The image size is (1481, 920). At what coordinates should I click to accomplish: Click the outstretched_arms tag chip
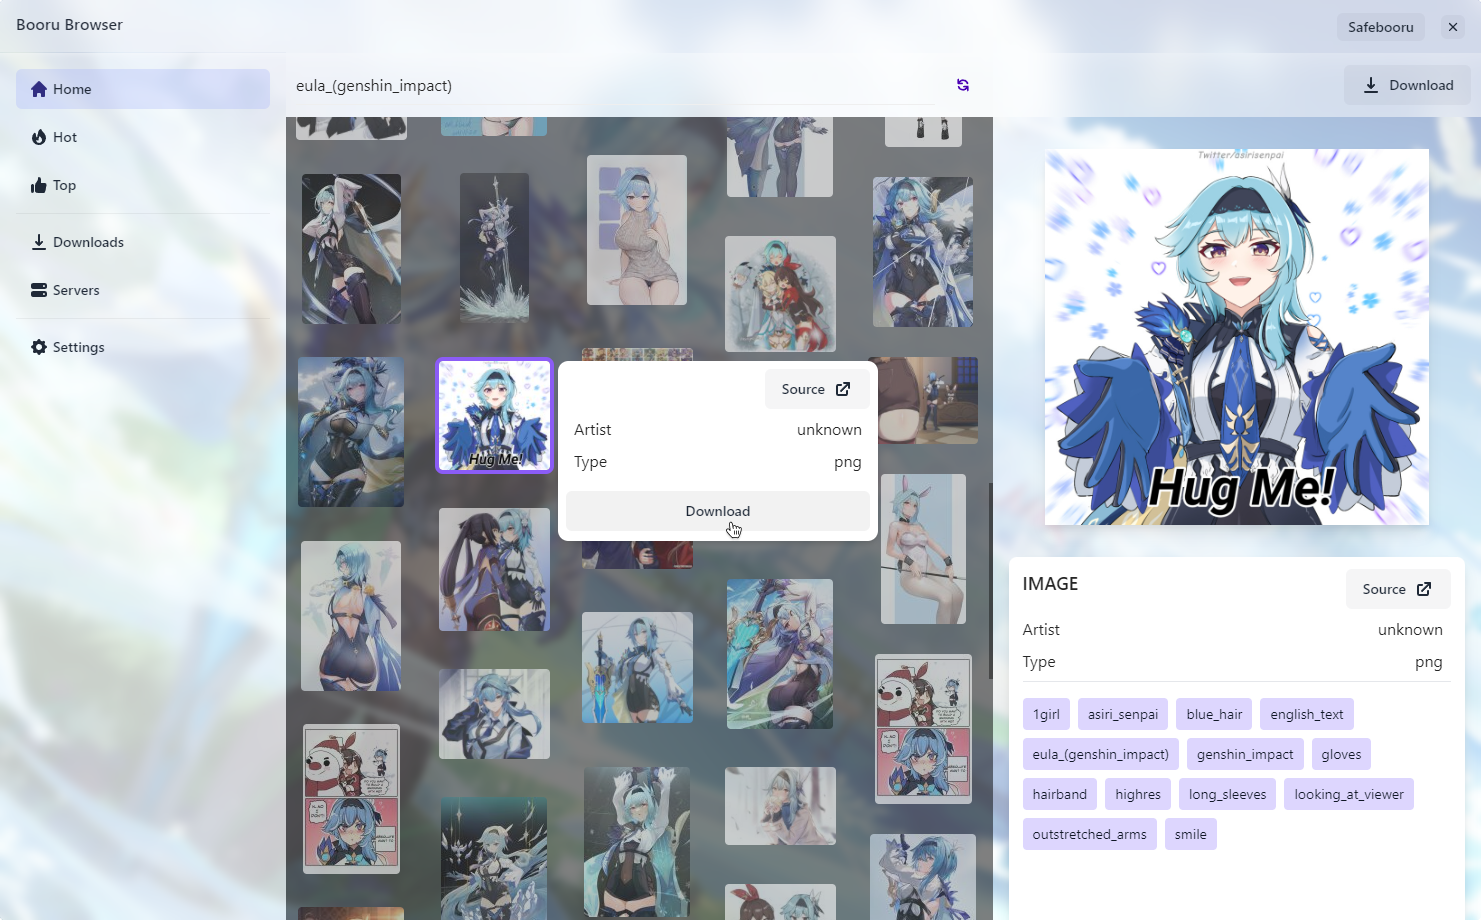pyautogui.click(x=1089, y=834)
